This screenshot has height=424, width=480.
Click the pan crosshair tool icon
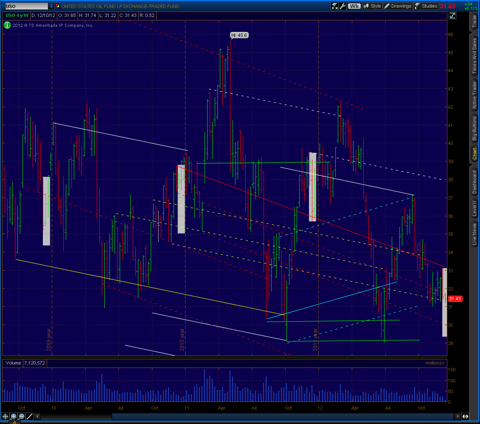click(5, 416)
